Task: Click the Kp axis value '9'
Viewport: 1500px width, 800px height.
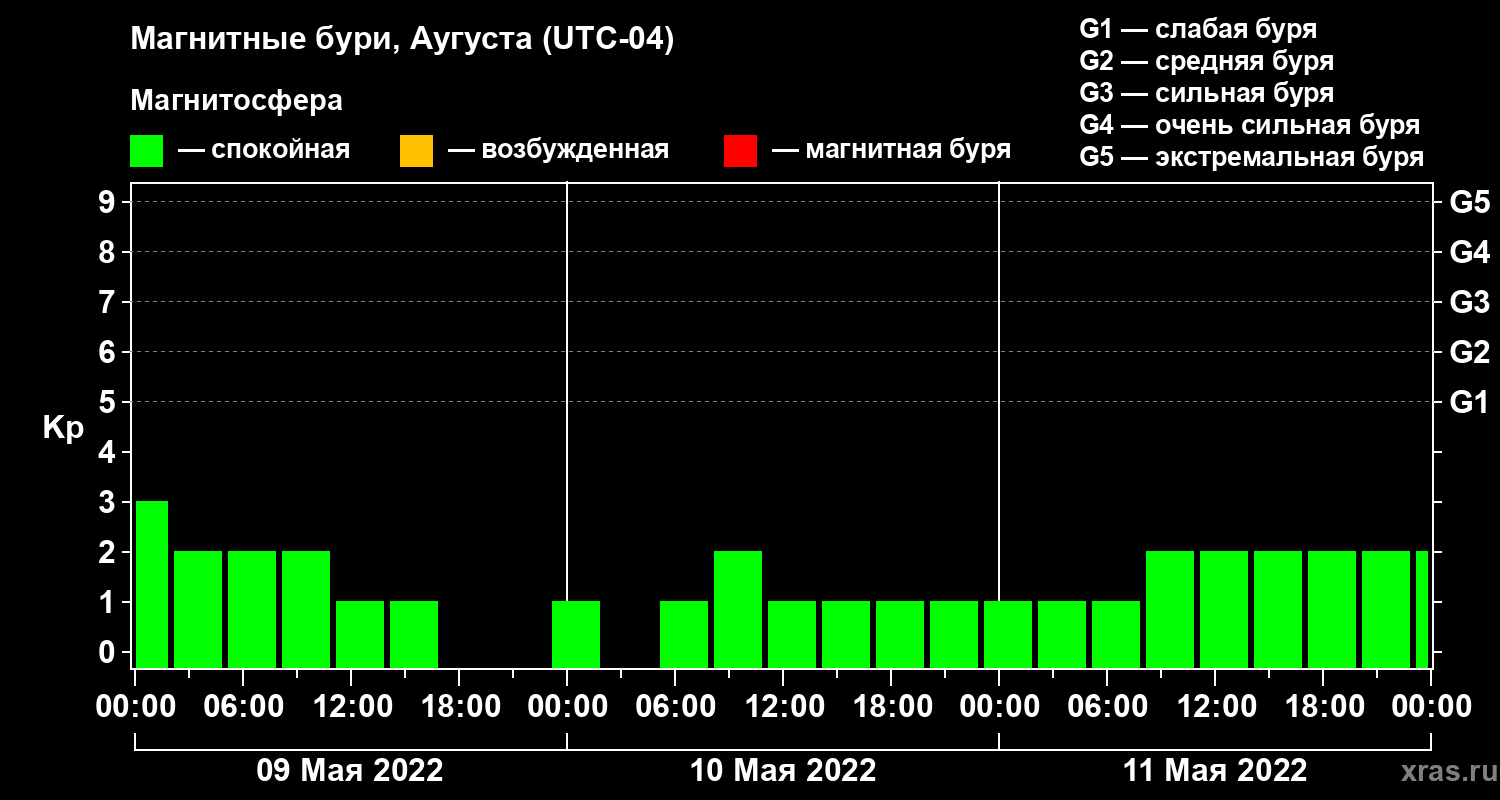Action: pos(109,202)
